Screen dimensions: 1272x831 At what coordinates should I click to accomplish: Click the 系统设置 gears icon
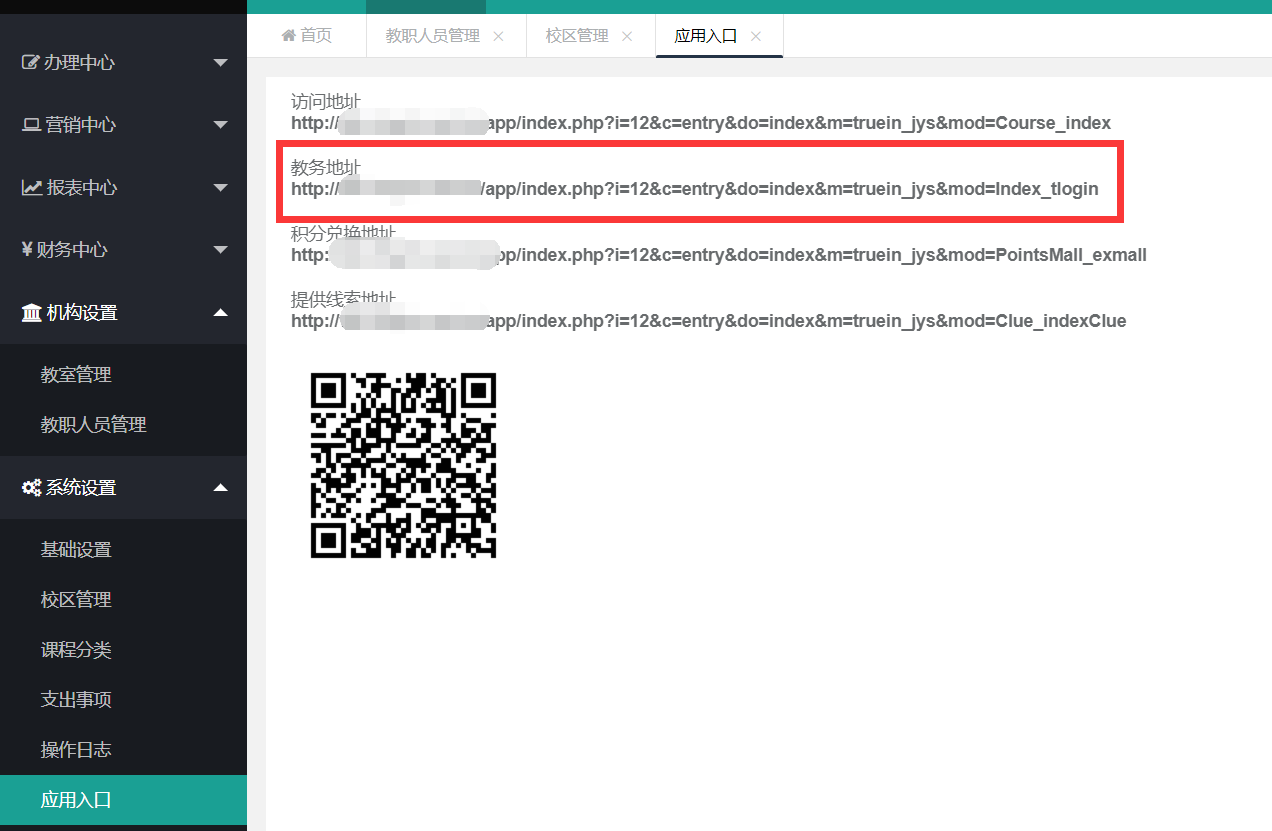pyautogui.click(x=32, y=488)
